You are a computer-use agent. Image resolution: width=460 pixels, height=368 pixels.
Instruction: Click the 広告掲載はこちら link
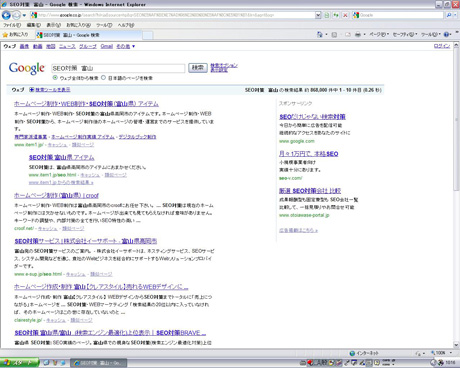298,230
